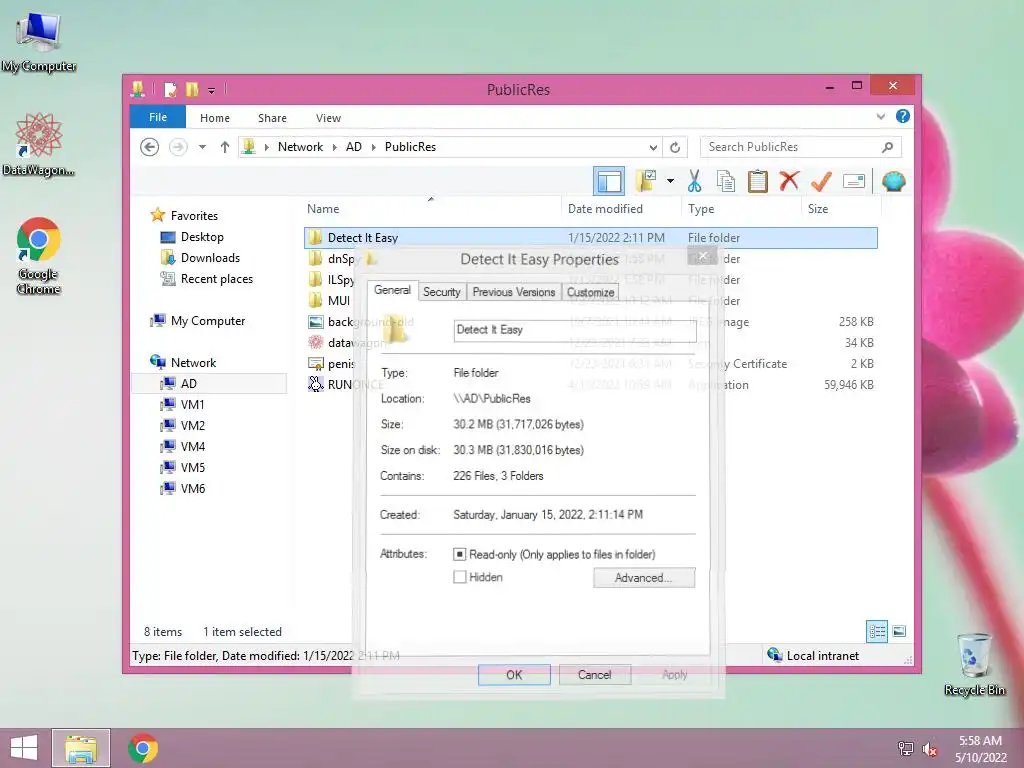The width and height of the screenshot is (1024, 768).
Task: Select Network in the navigation pane
Action: 193,362
